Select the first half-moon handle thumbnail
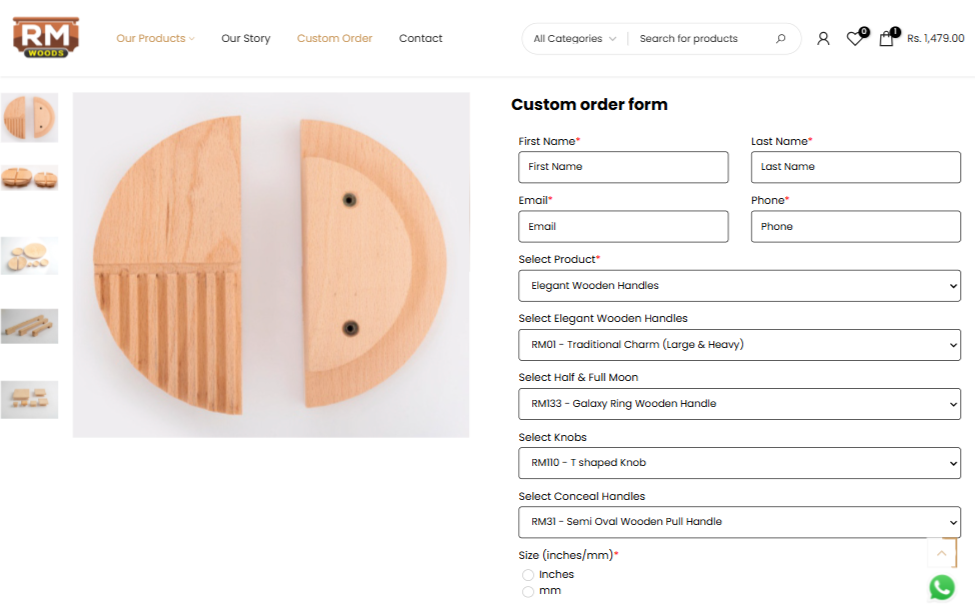This screenshot has width=975, height=610. [x=29, y=118]
